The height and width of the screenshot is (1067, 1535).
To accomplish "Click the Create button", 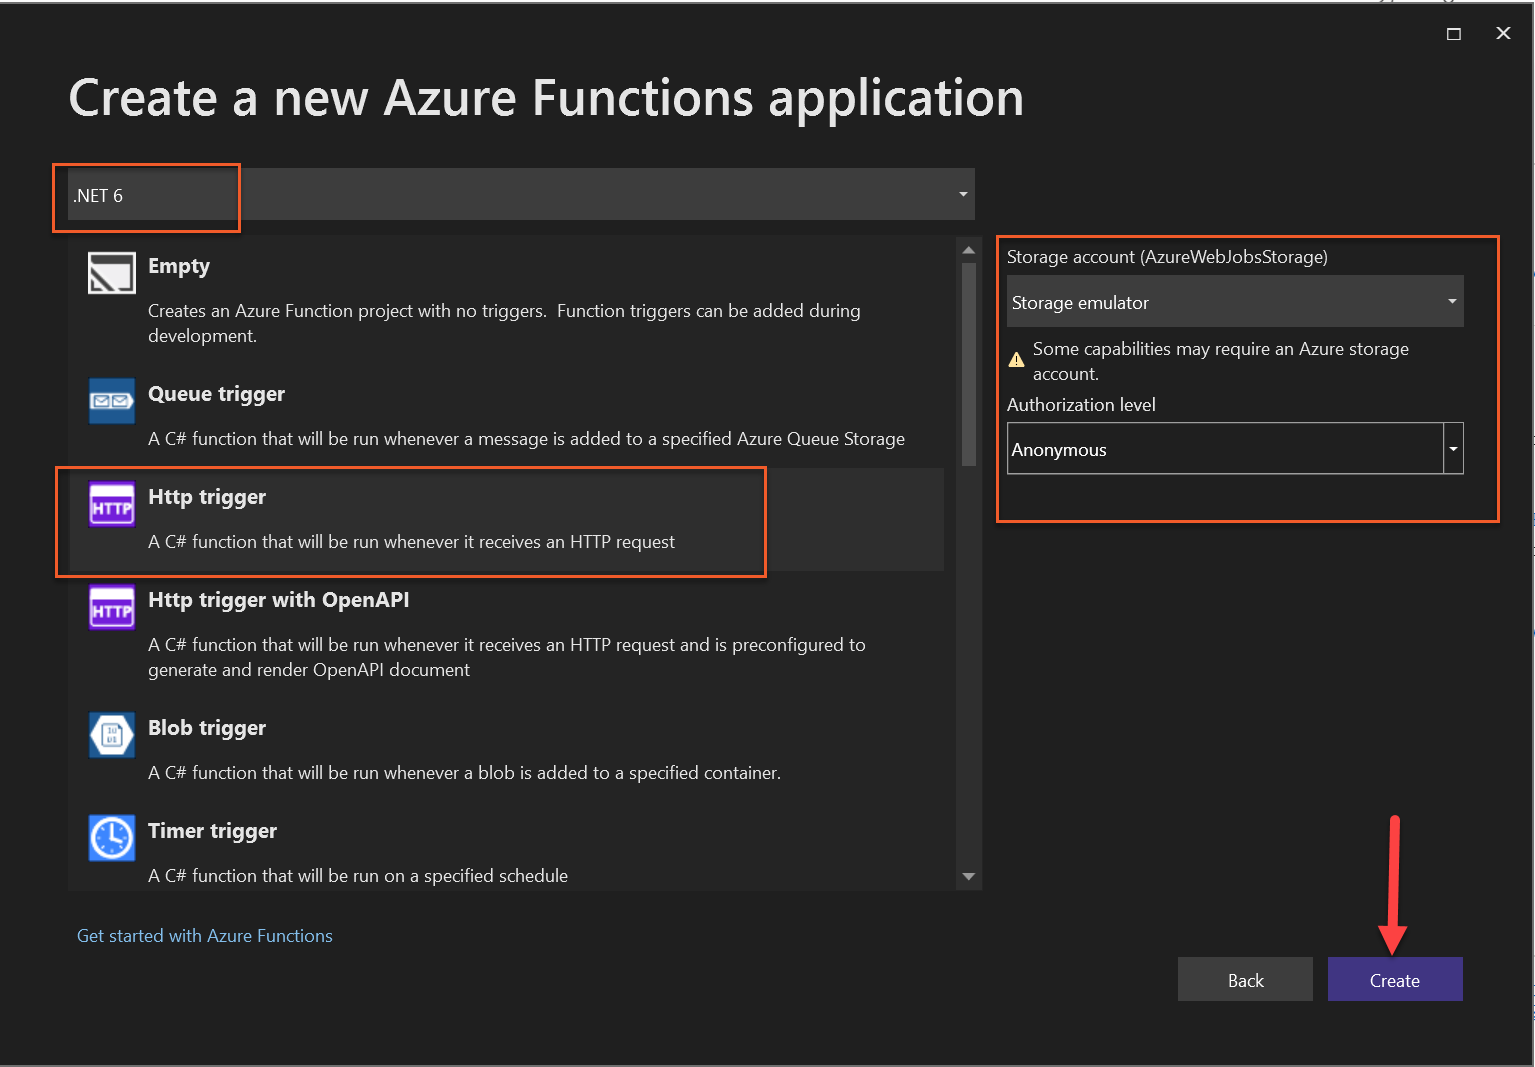I will click(x=1395, y=980).
